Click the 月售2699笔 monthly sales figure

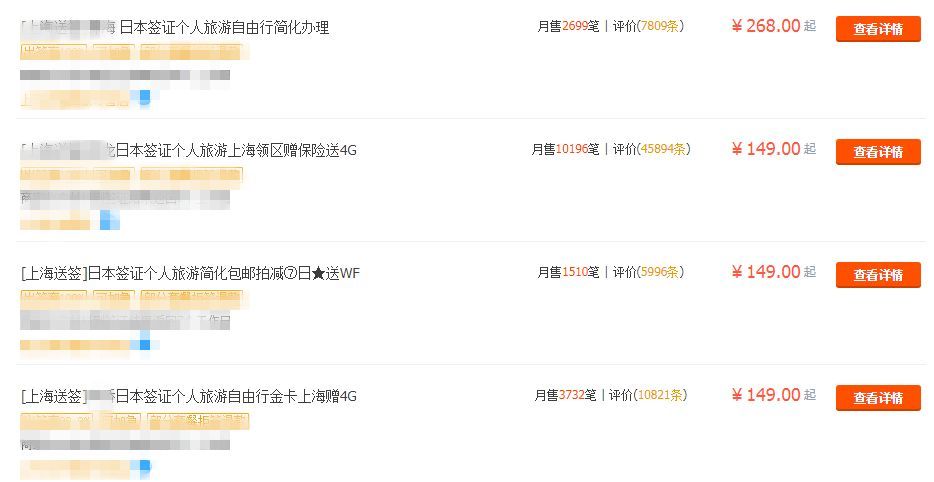click(568, 26)
